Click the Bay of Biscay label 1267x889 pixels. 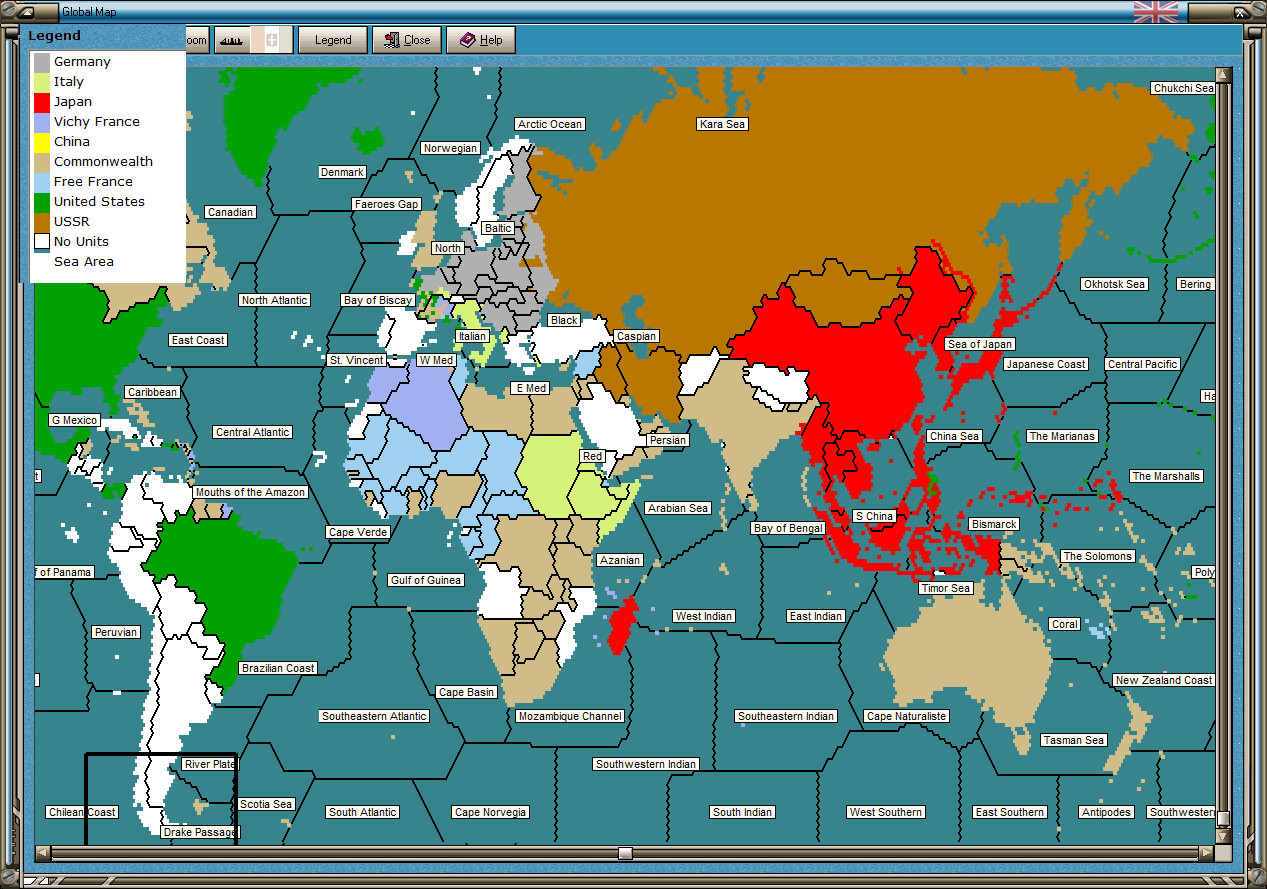pyautogui.click(x=378, y=300)
